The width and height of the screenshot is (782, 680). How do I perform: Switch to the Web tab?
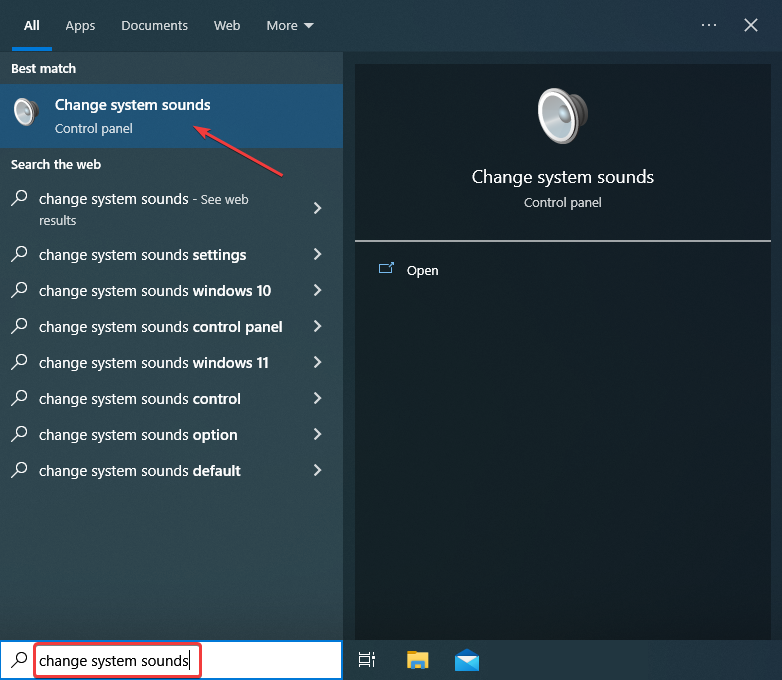(227, 25)
